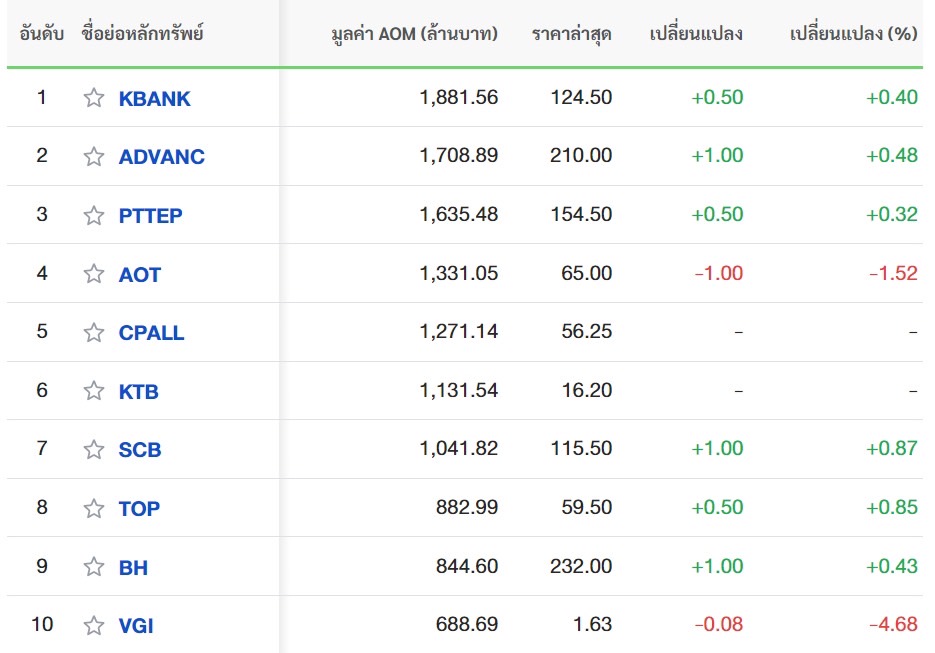Open the KBANK stock link
Screen dimensions: 935x653
point(154,98)
